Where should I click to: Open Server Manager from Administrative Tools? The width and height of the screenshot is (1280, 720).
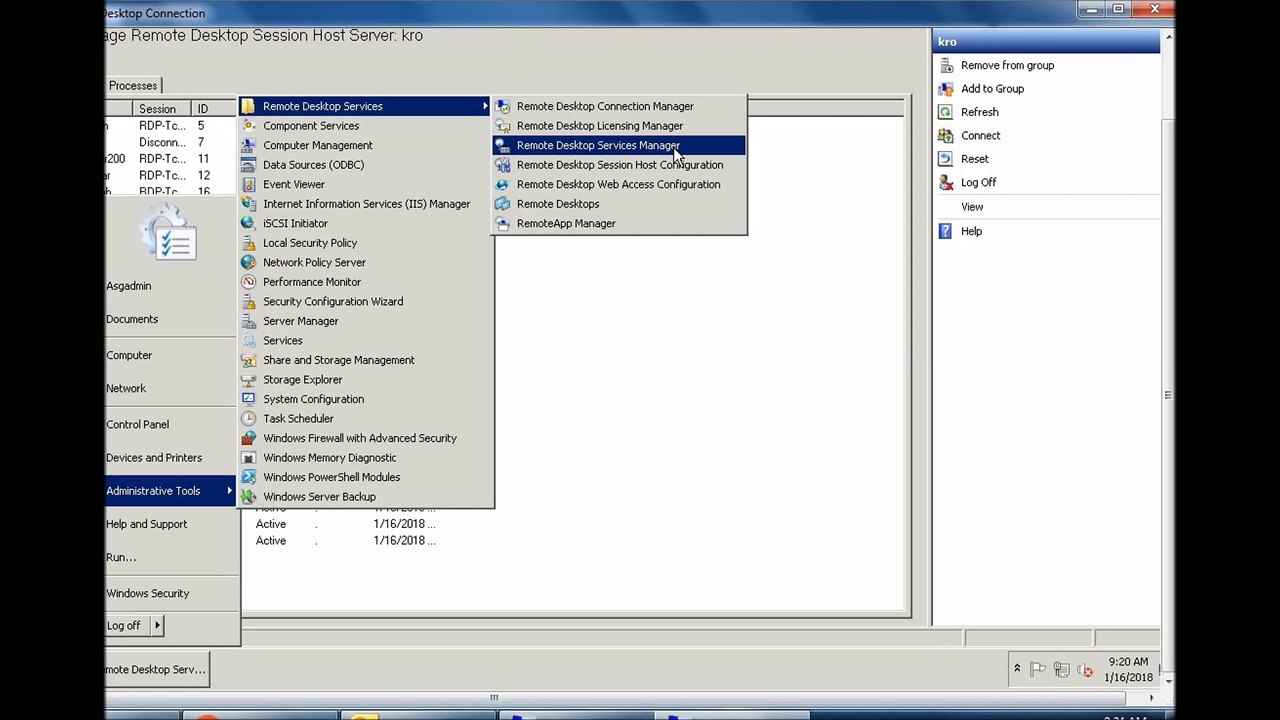coord(300,321)
